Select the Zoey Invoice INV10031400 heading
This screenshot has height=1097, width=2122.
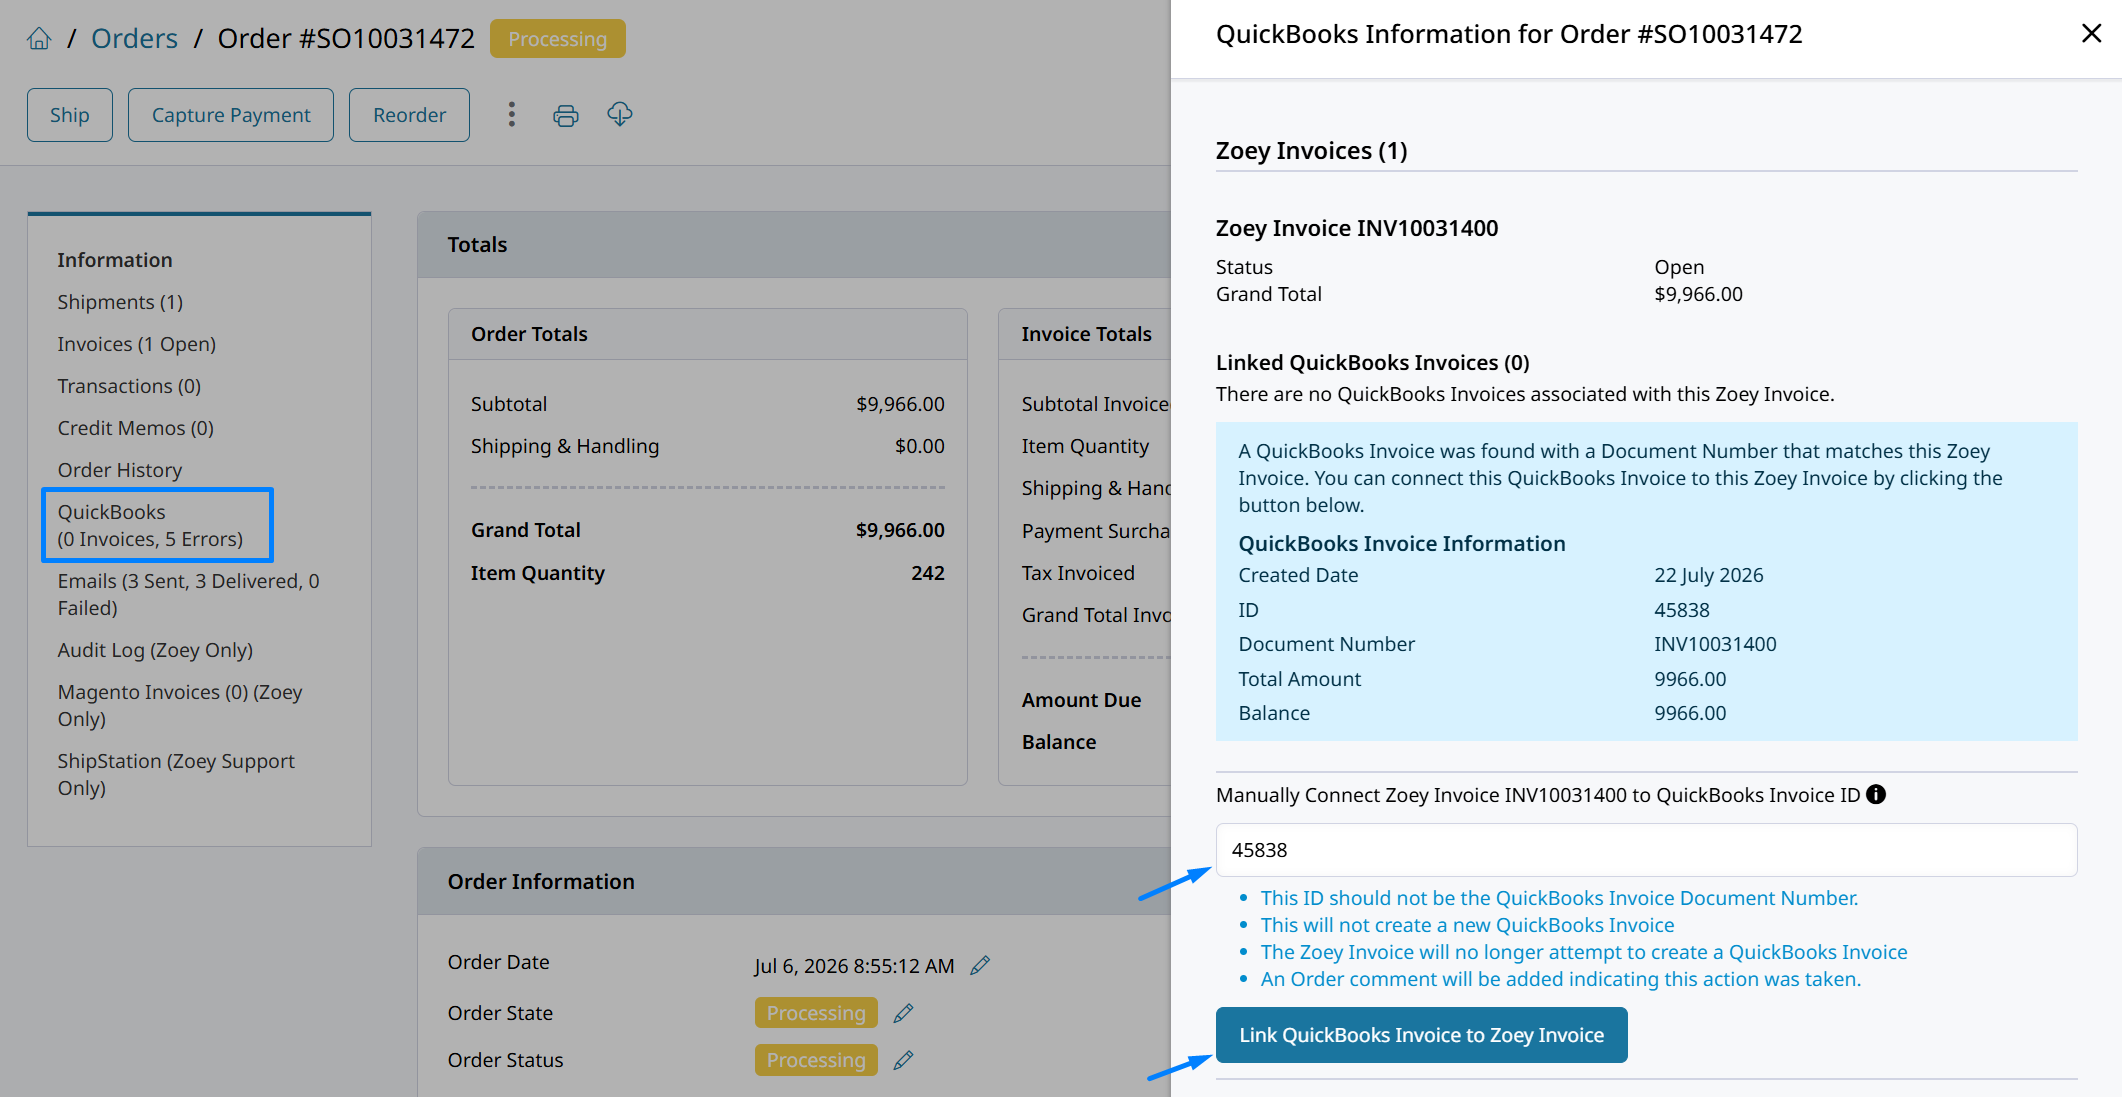(1357, 228)
